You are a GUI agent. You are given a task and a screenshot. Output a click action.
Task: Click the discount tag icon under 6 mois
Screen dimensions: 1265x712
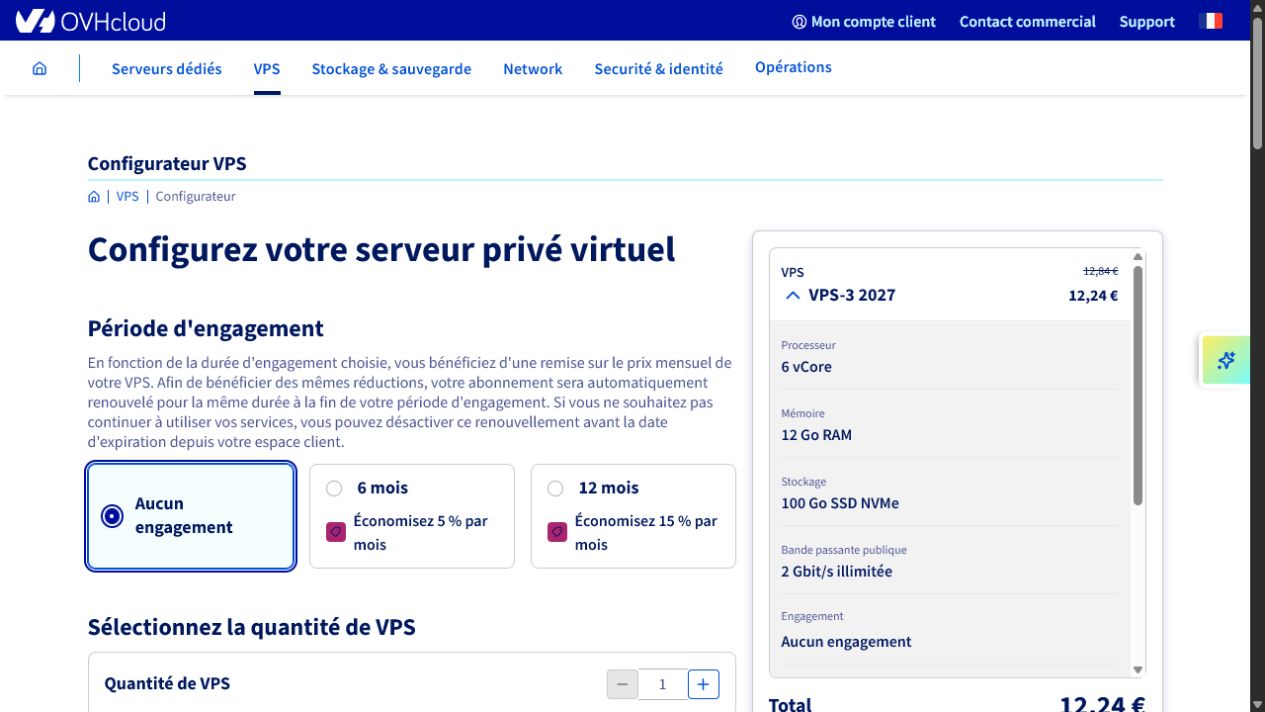(x=336, y=532)
